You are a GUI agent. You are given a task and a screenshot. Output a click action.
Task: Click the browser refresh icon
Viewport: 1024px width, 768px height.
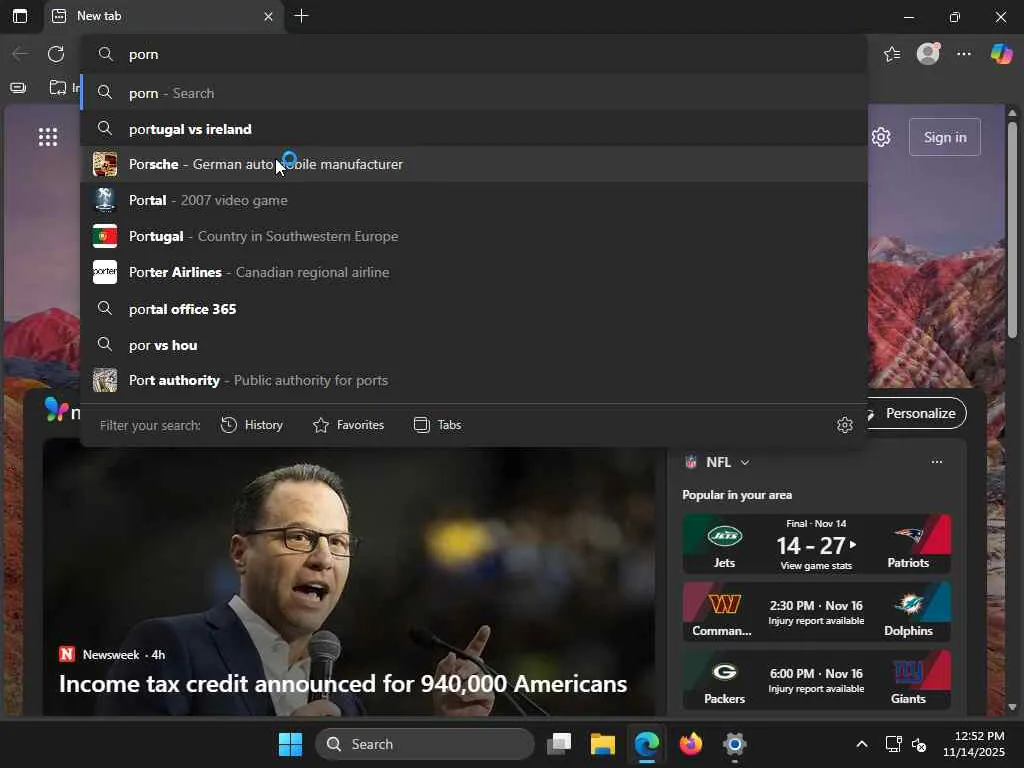[56, 54]
